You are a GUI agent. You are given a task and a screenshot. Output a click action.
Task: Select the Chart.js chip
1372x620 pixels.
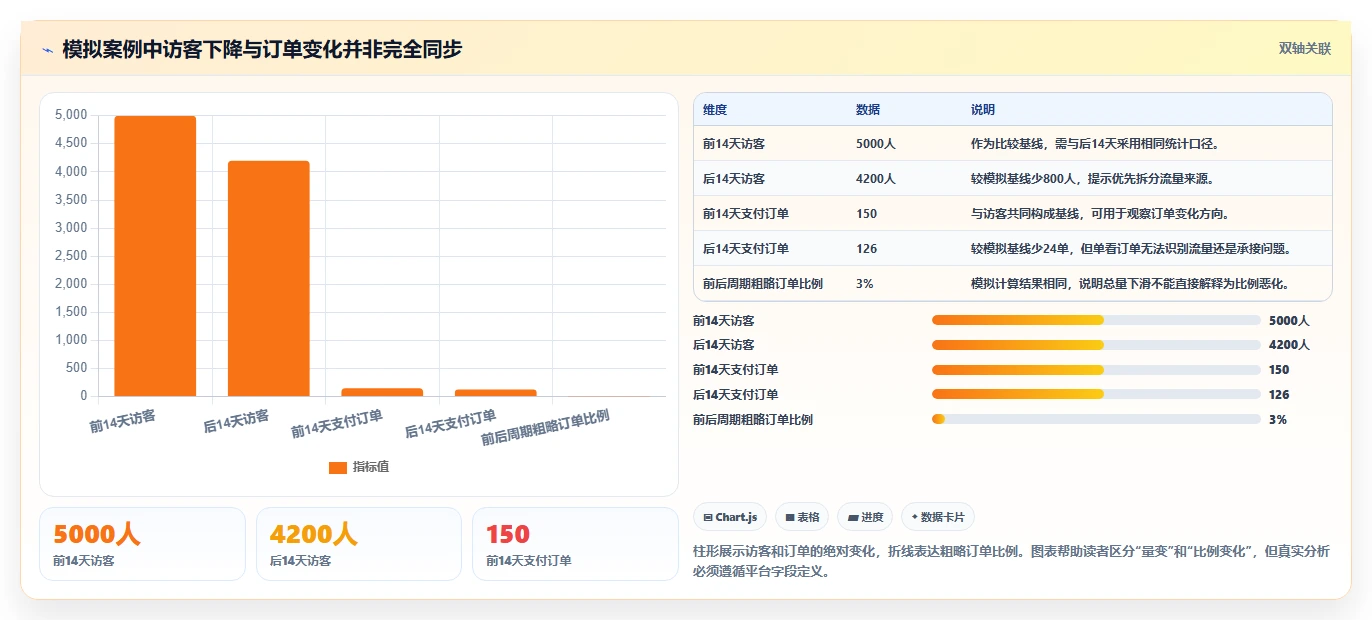730,517
